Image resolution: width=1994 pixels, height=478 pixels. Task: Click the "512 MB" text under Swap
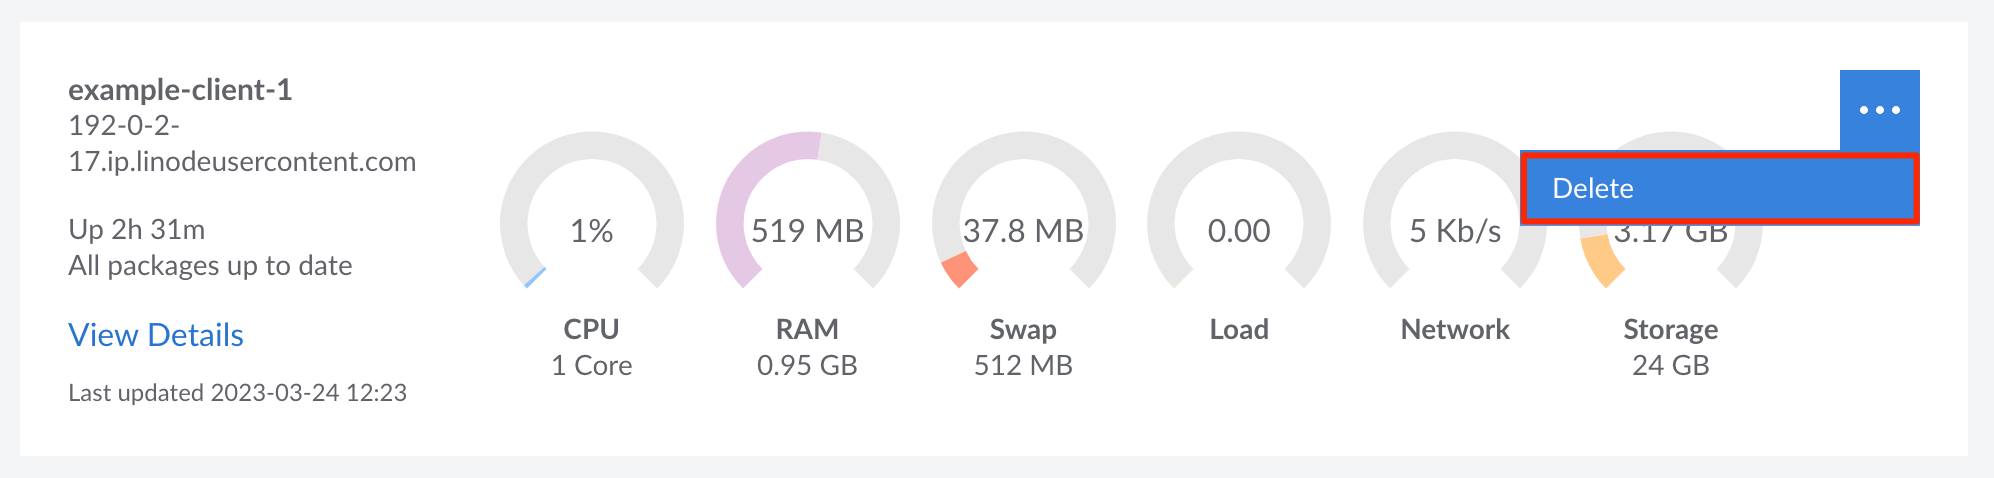click(1023, 365)
